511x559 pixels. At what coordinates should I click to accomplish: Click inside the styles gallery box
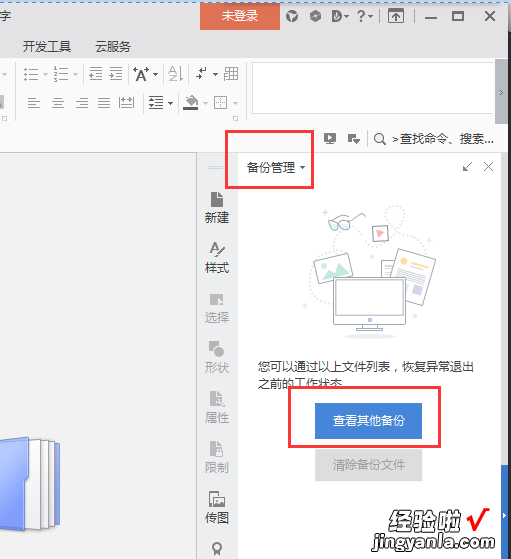pos(373,88)
